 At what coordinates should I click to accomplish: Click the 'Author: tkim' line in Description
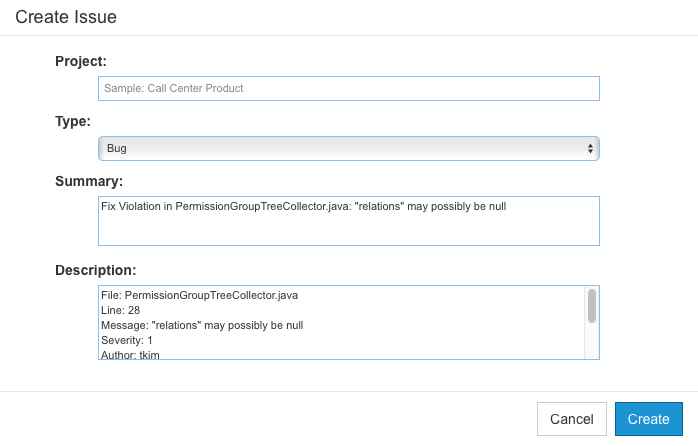click(x=130, y=355)
